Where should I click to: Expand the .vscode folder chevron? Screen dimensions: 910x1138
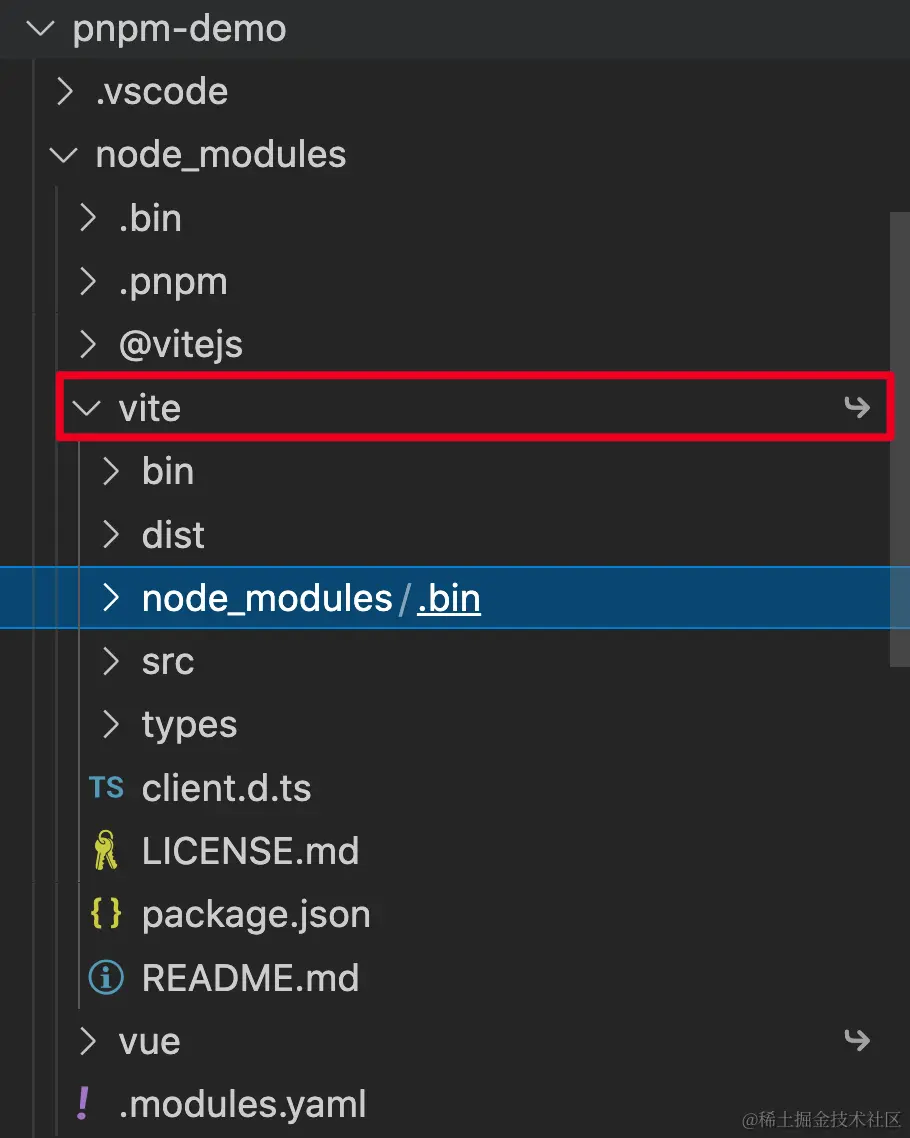pyautogui.click(x=65, y=92)
